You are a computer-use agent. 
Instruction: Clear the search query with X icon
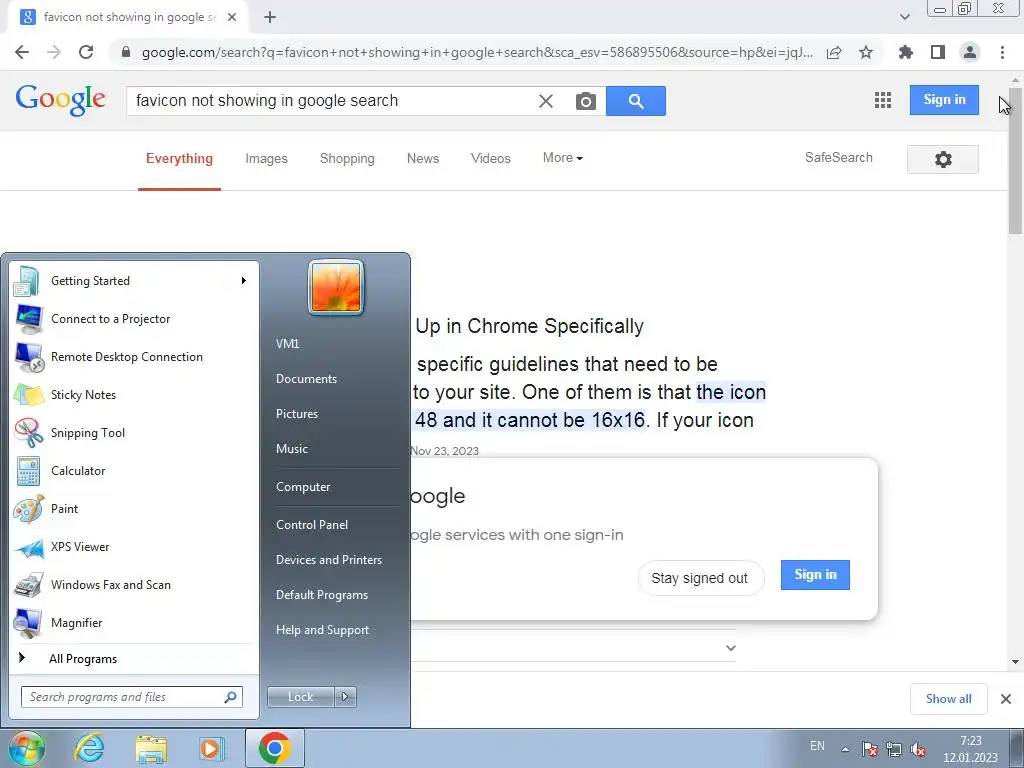(x=546, y=101)
